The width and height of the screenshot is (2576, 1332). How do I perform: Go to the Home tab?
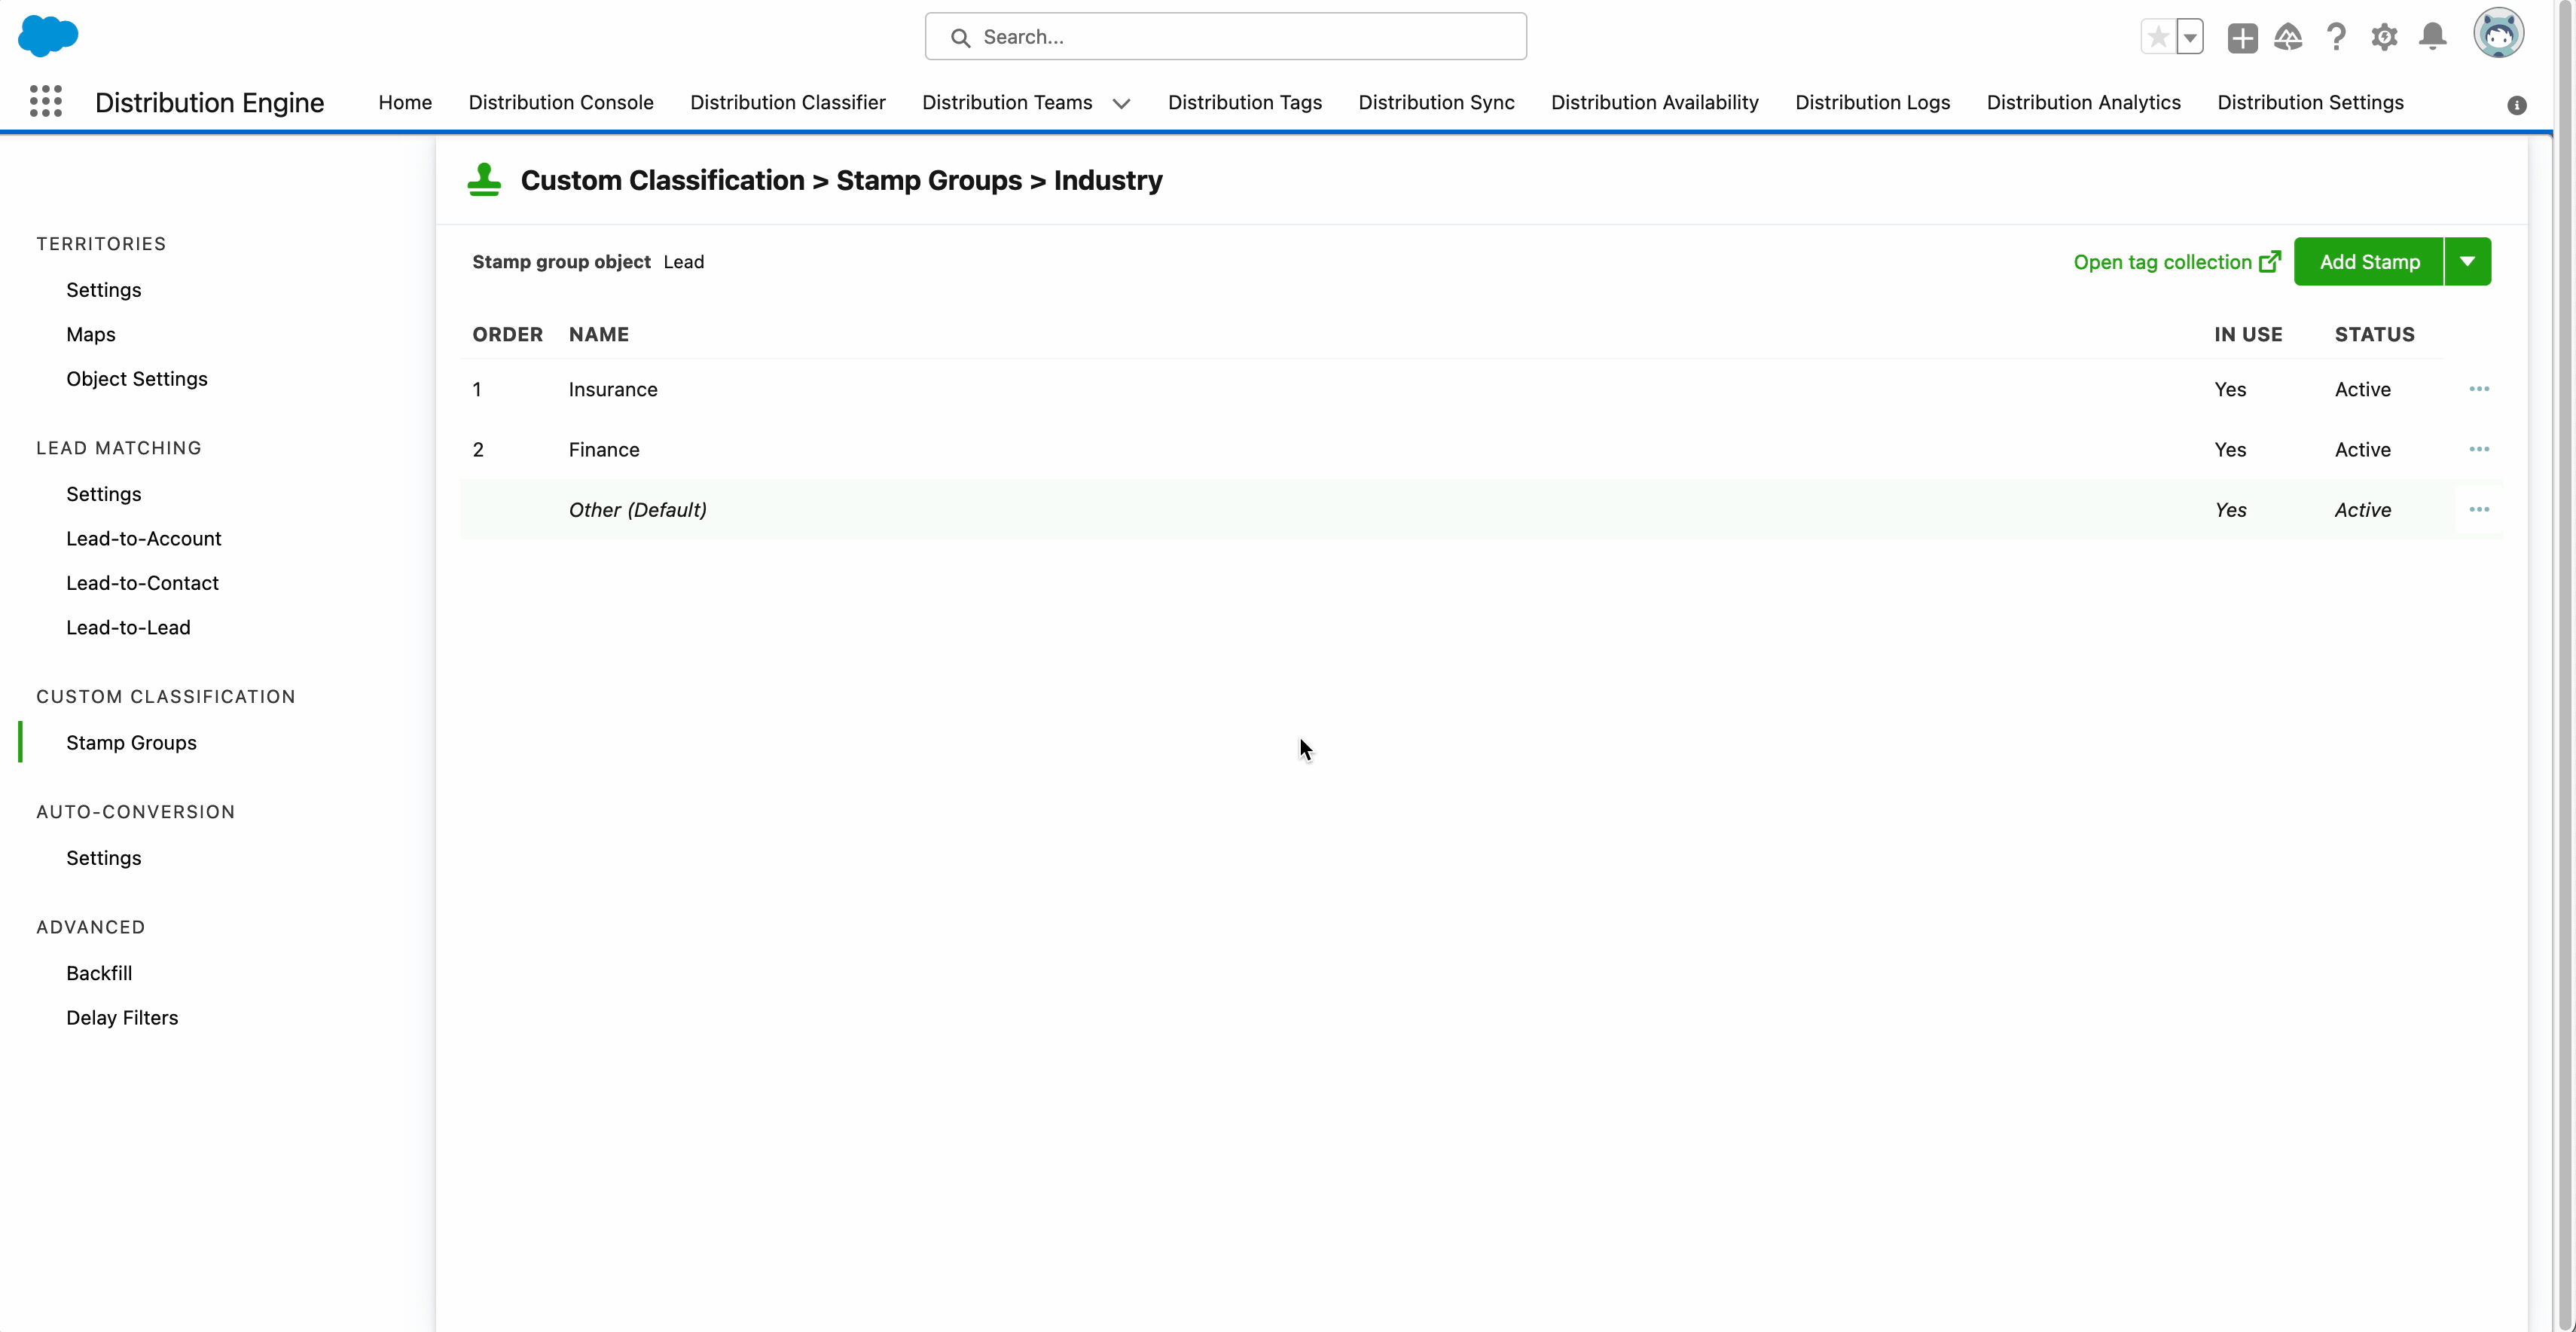point(405,102)
